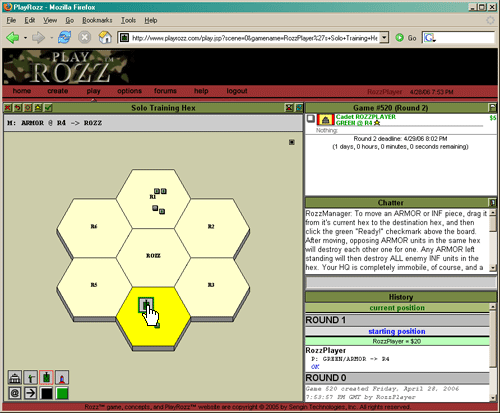Click the RozzPlayer HQ flag icon in game panel

[325, 119]
